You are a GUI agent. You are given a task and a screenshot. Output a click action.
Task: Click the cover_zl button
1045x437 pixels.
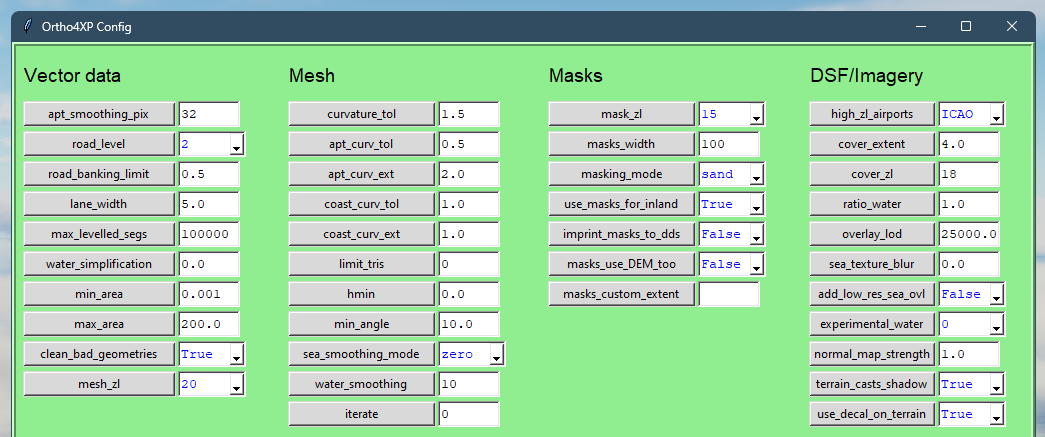point(872,174)
